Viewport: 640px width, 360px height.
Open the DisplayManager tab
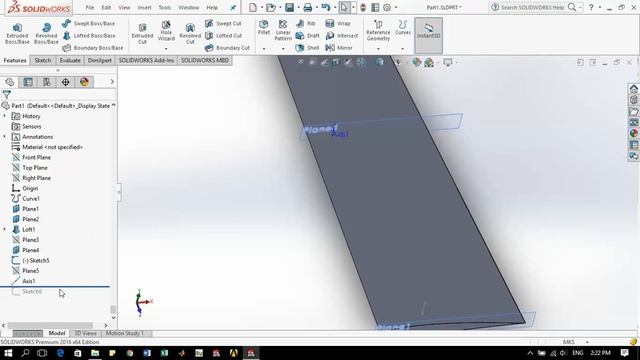(84, 82)
